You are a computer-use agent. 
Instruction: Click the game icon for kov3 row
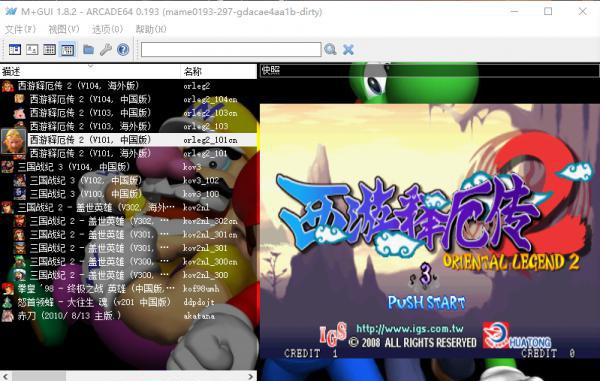[x=8, y=167]
